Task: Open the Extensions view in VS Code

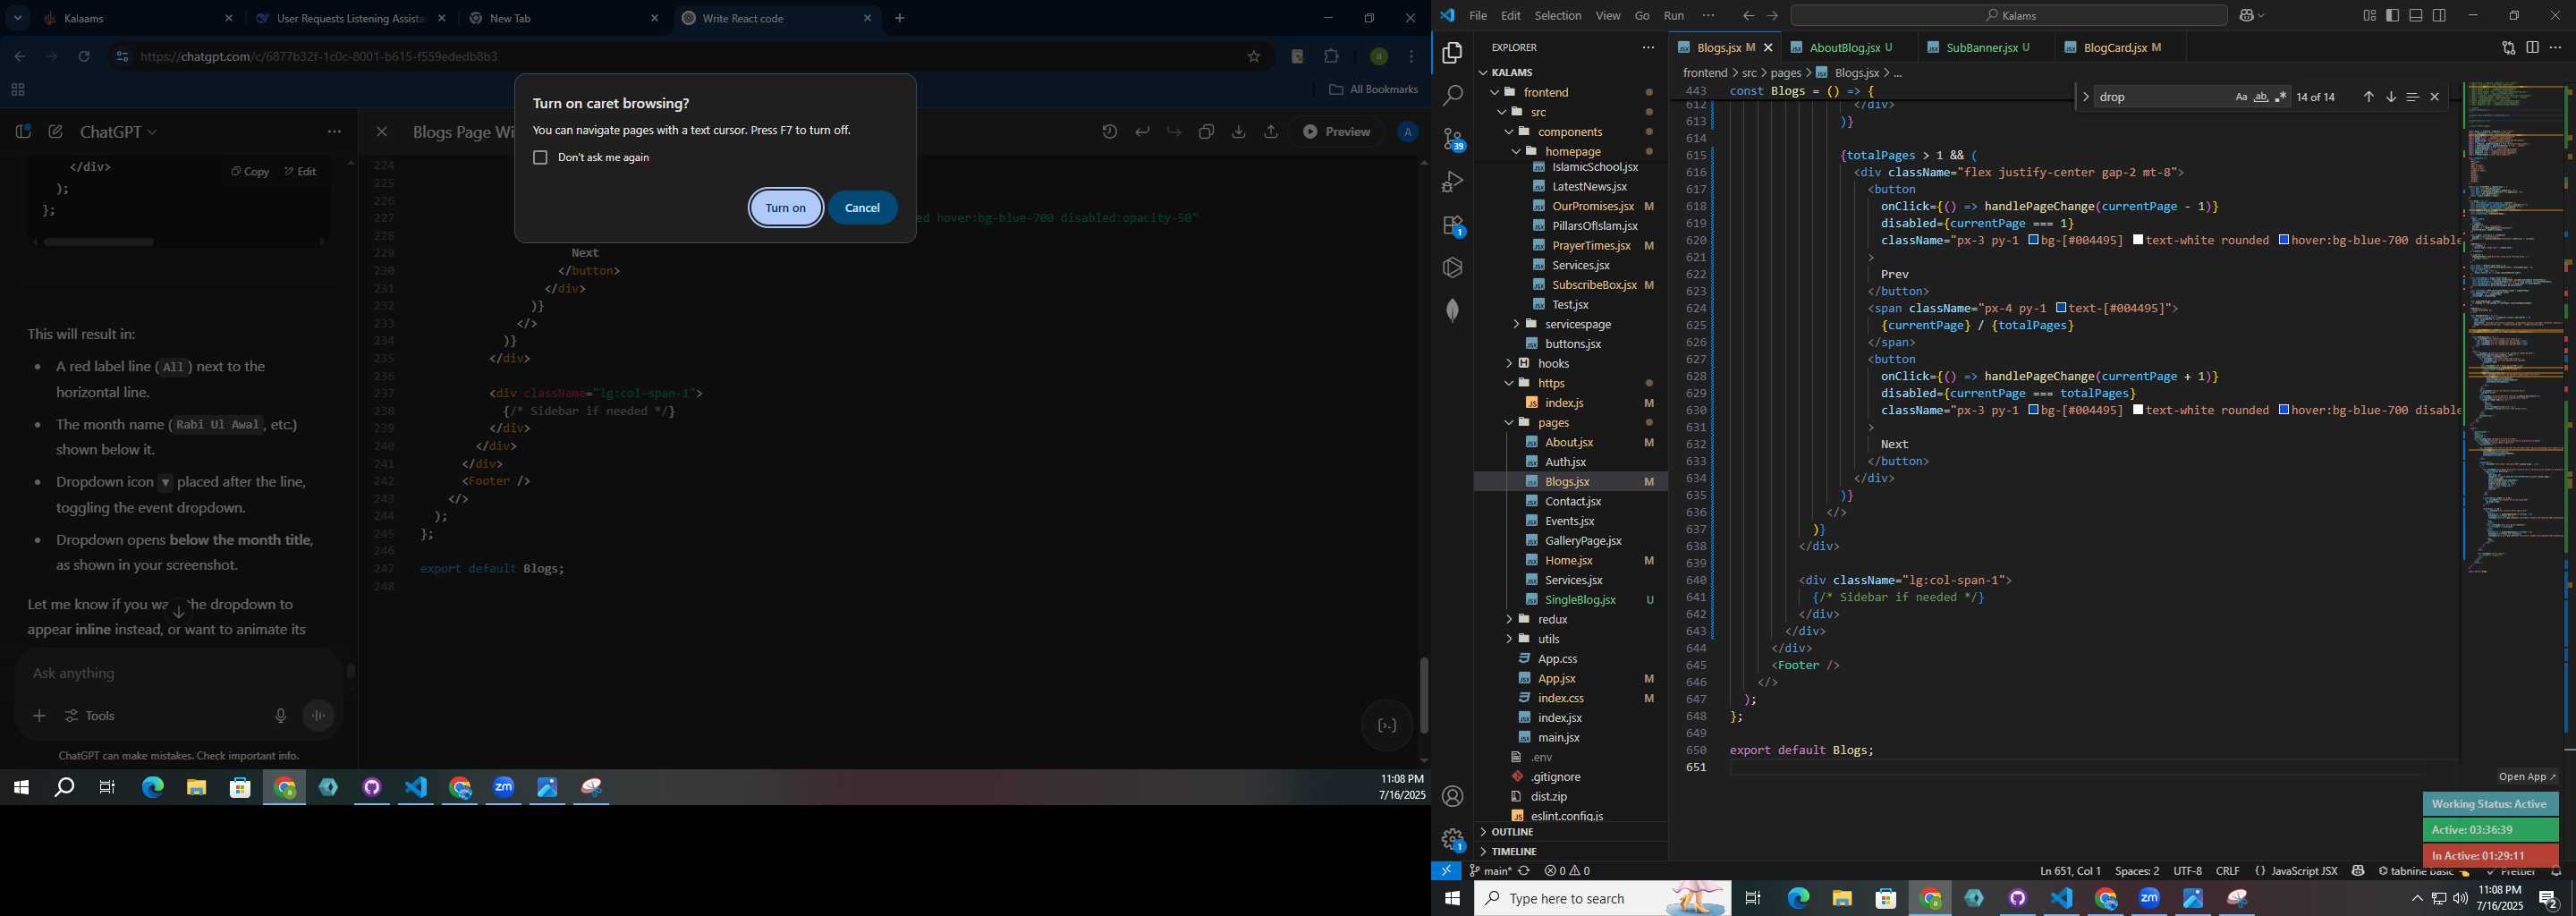Action: (1452, 226)
